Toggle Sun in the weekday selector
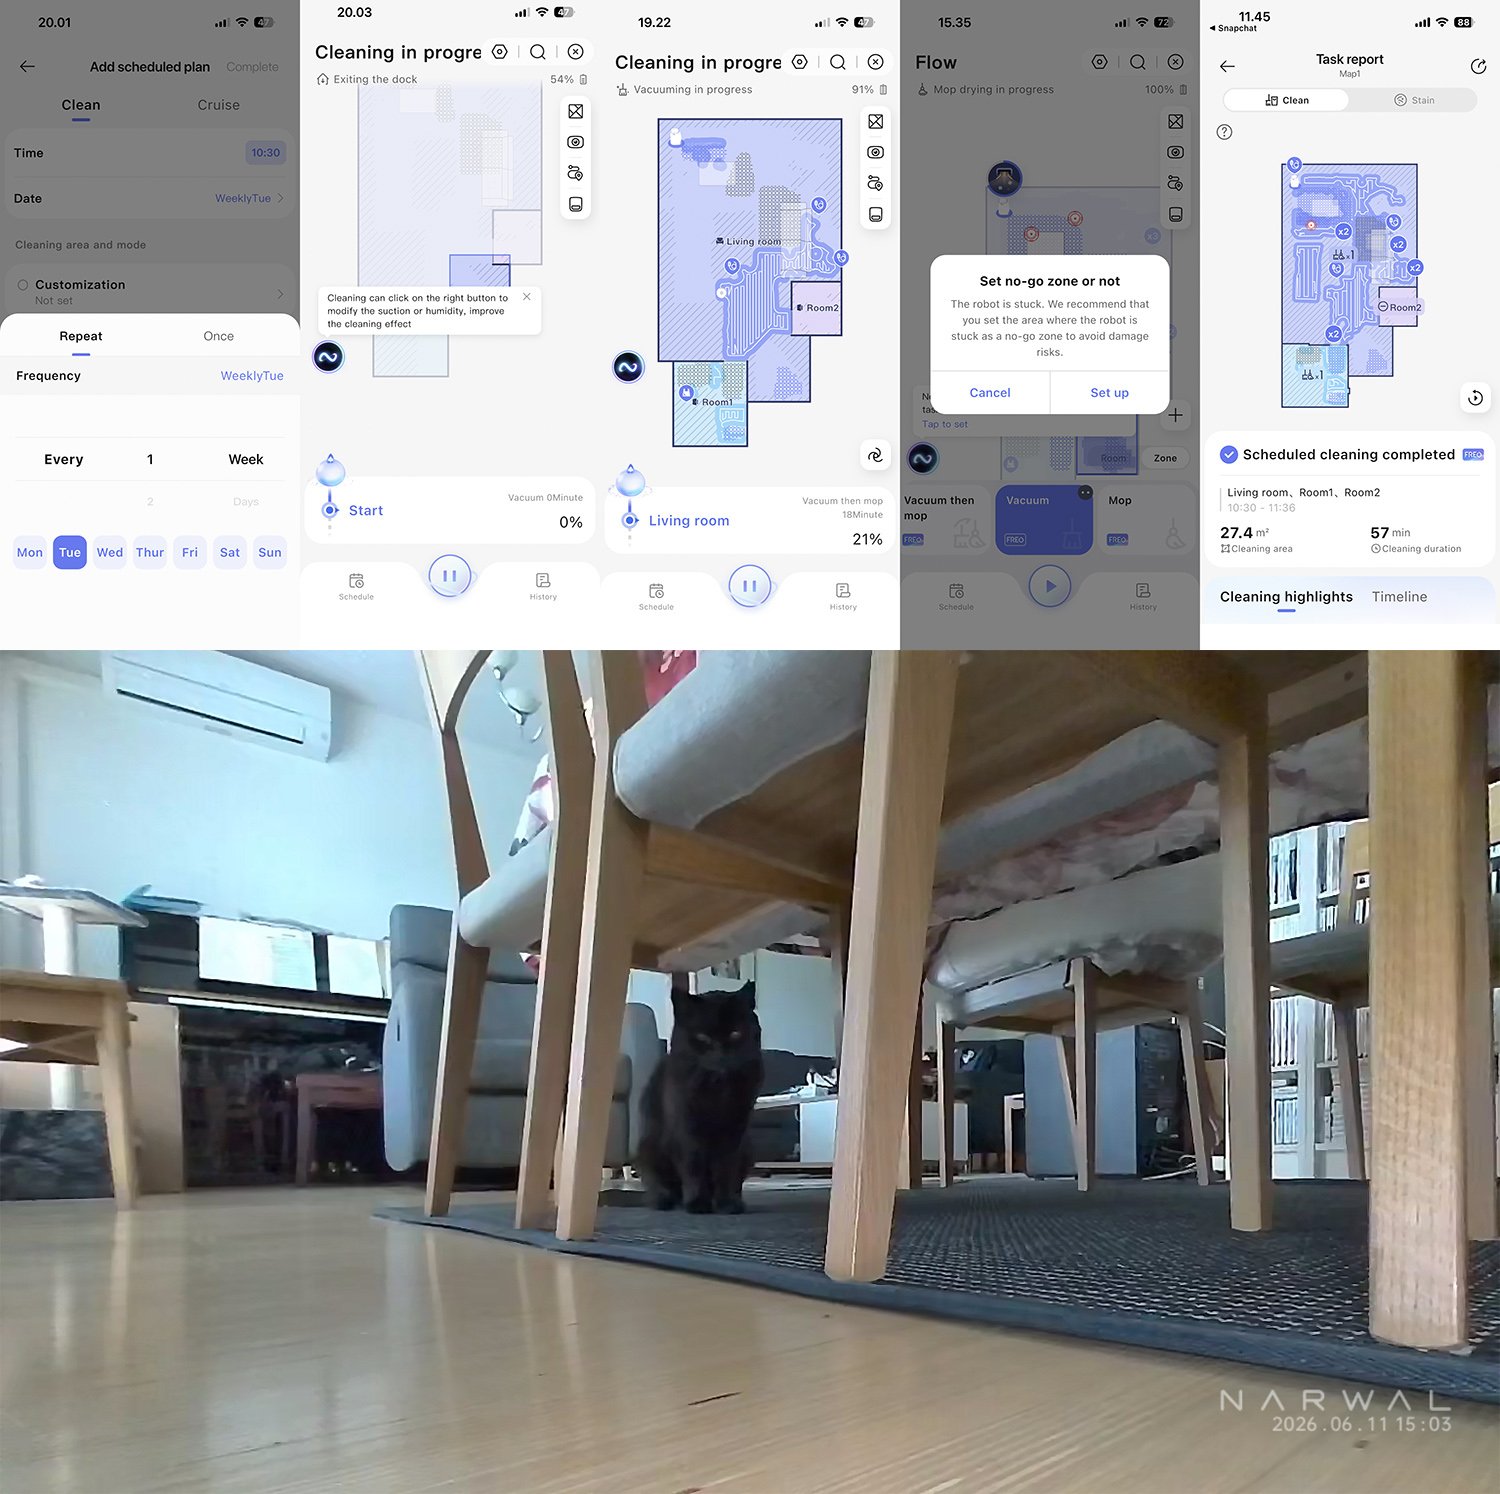 pyautogui.click(x=270, y=552)
